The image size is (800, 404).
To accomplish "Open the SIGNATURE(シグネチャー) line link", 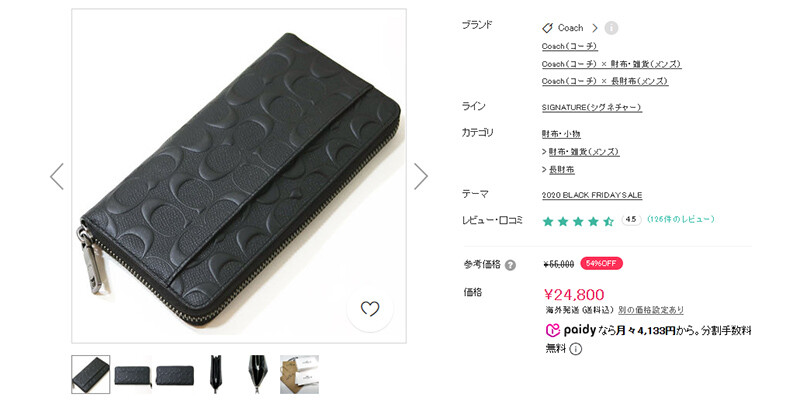I will click(591, 108).
